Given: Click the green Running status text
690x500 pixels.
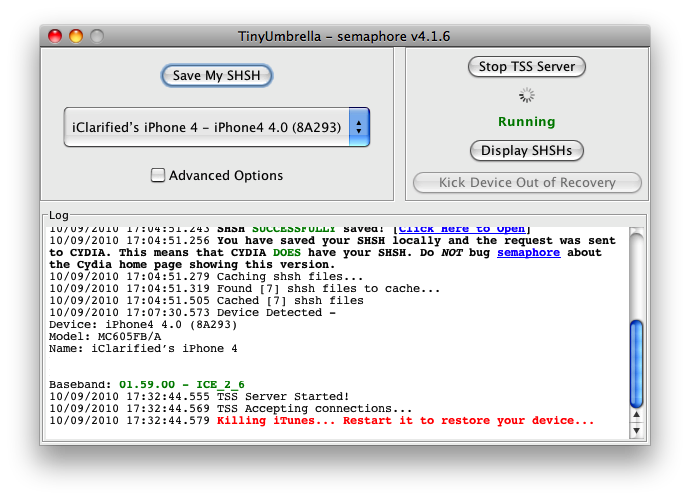Looking at the screenshot, I should tap(527, 122).
